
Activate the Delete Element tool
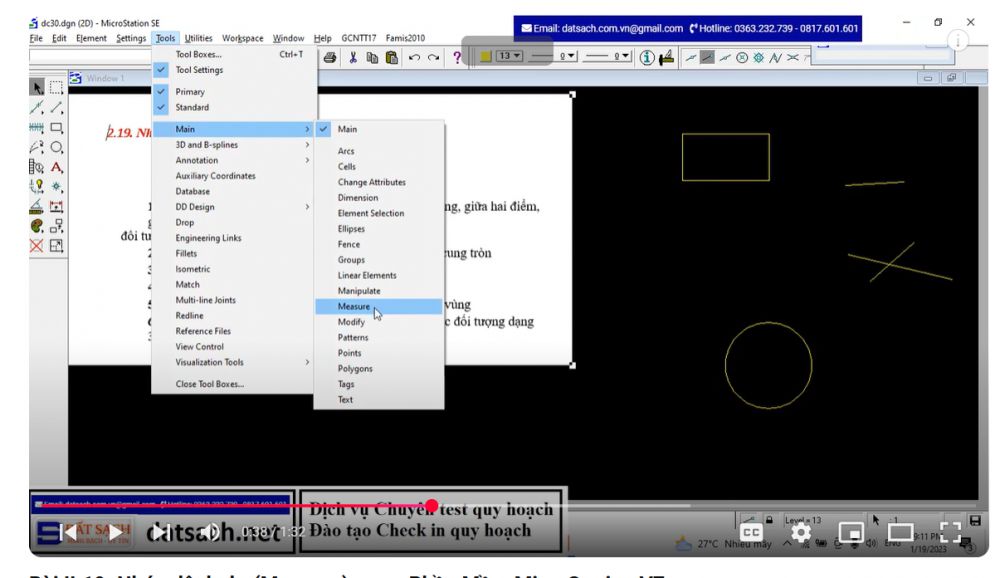click(37, 245)
